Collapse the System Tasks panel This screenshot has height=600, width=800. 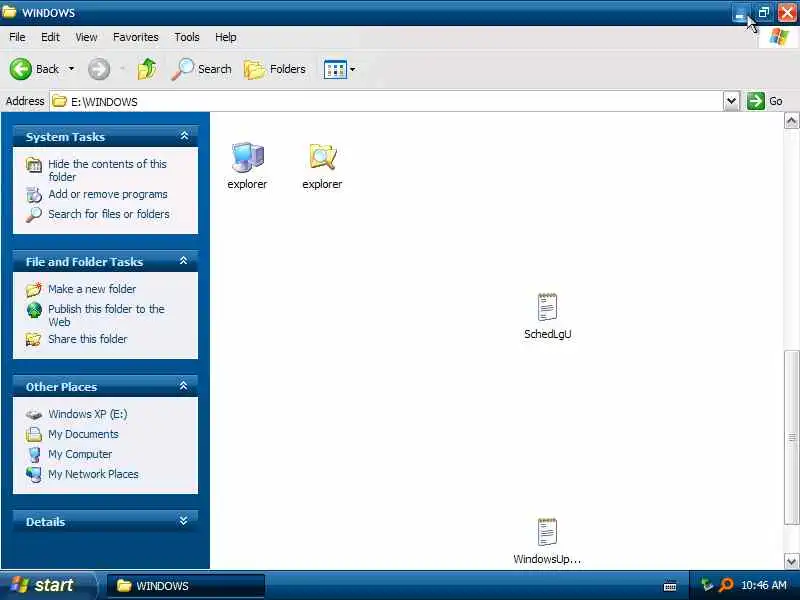coord(184,136)
